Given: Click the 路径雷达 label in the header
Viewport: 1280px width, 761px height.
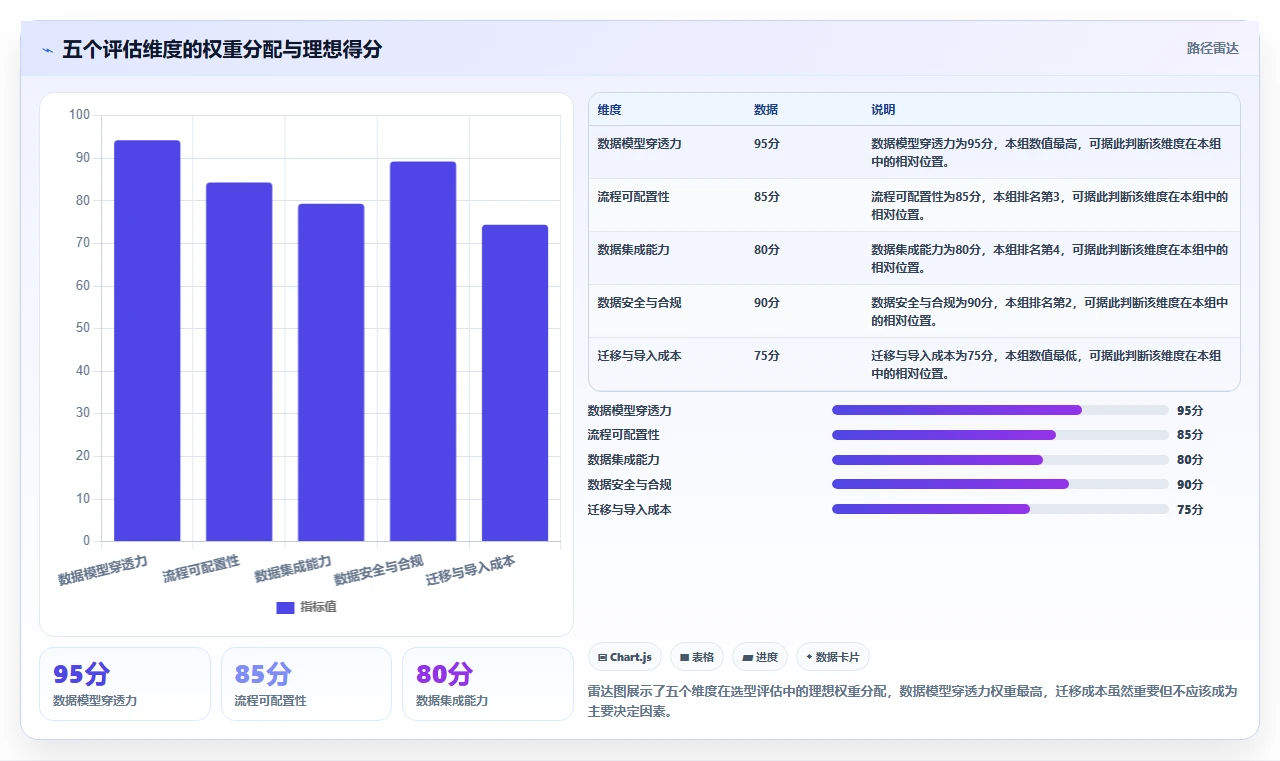Looking at the screenshot, I should tap(1212, 48).
